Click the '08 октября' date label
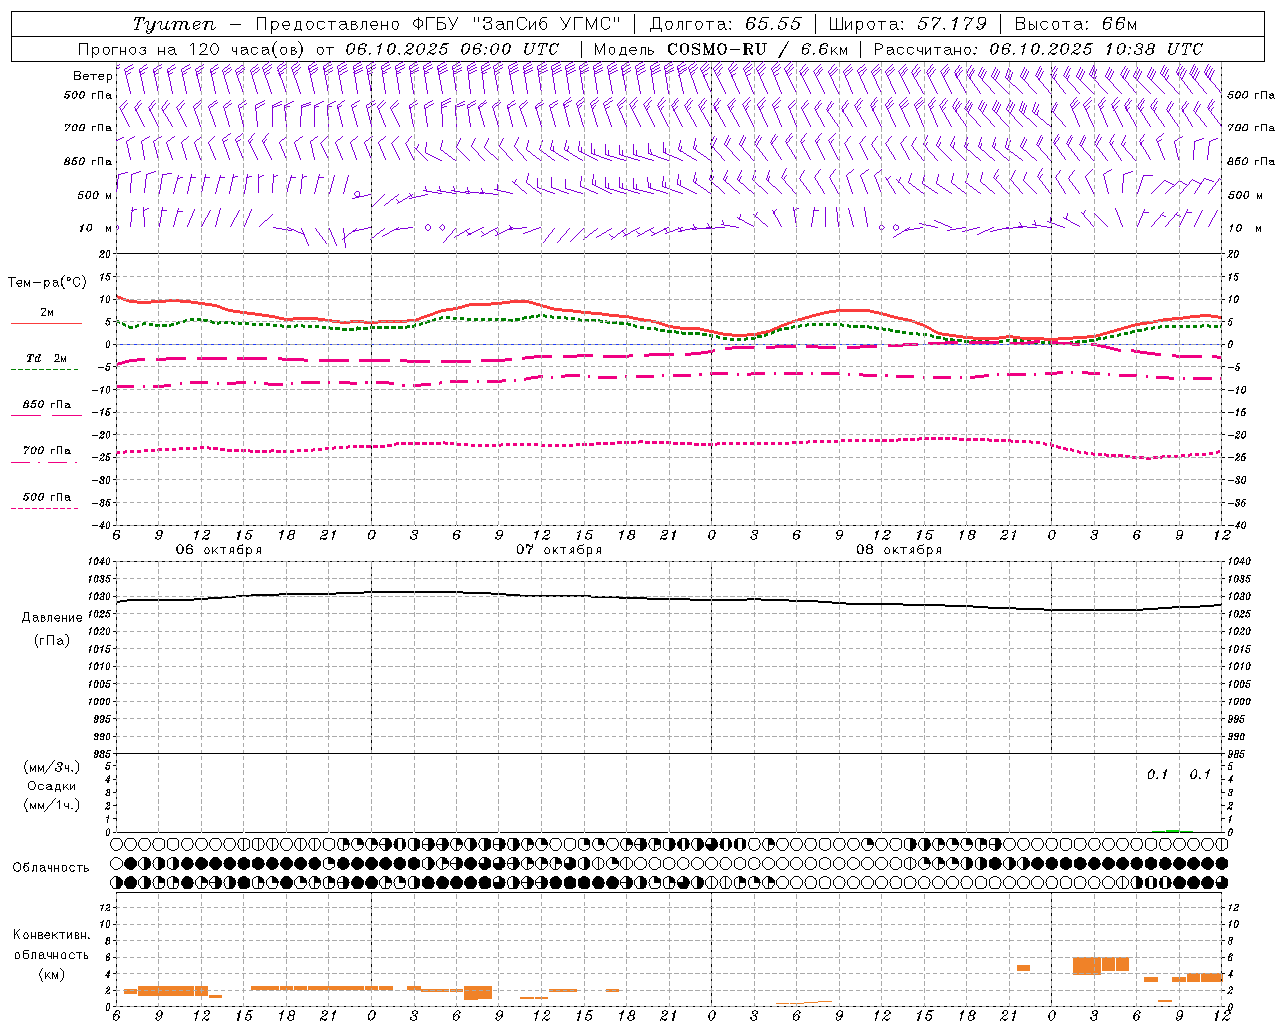The image size is (1280, 1024). pos(899,550)
